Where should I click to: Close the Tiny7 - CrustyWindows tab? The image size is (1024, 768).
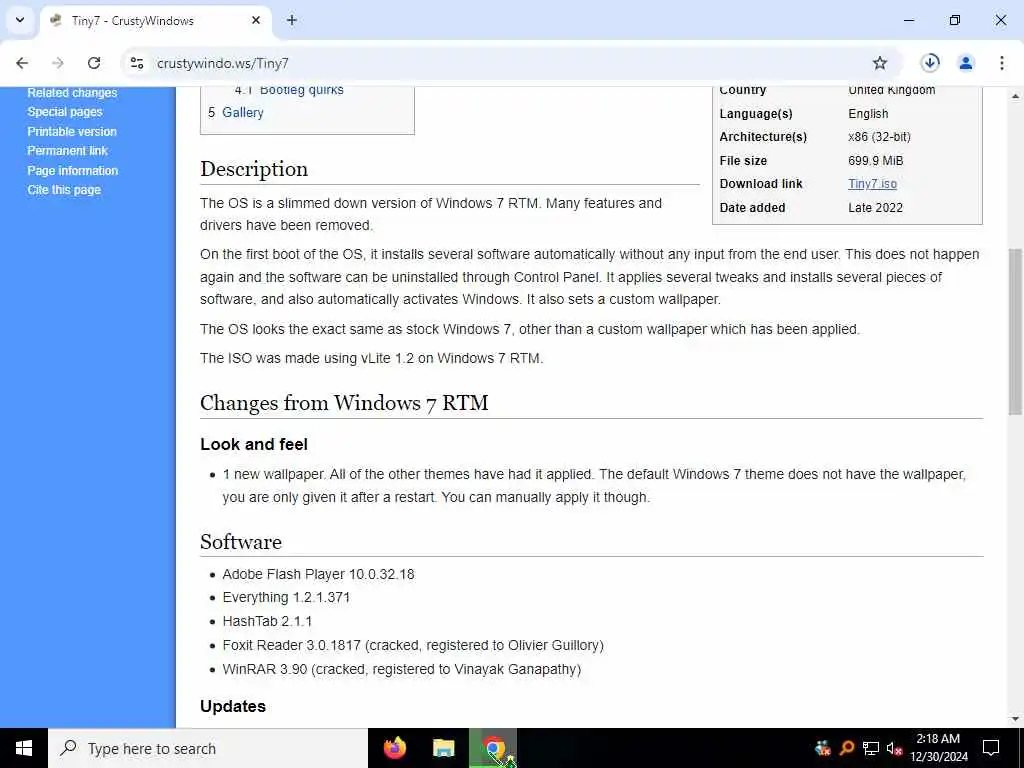click(256, 20)
